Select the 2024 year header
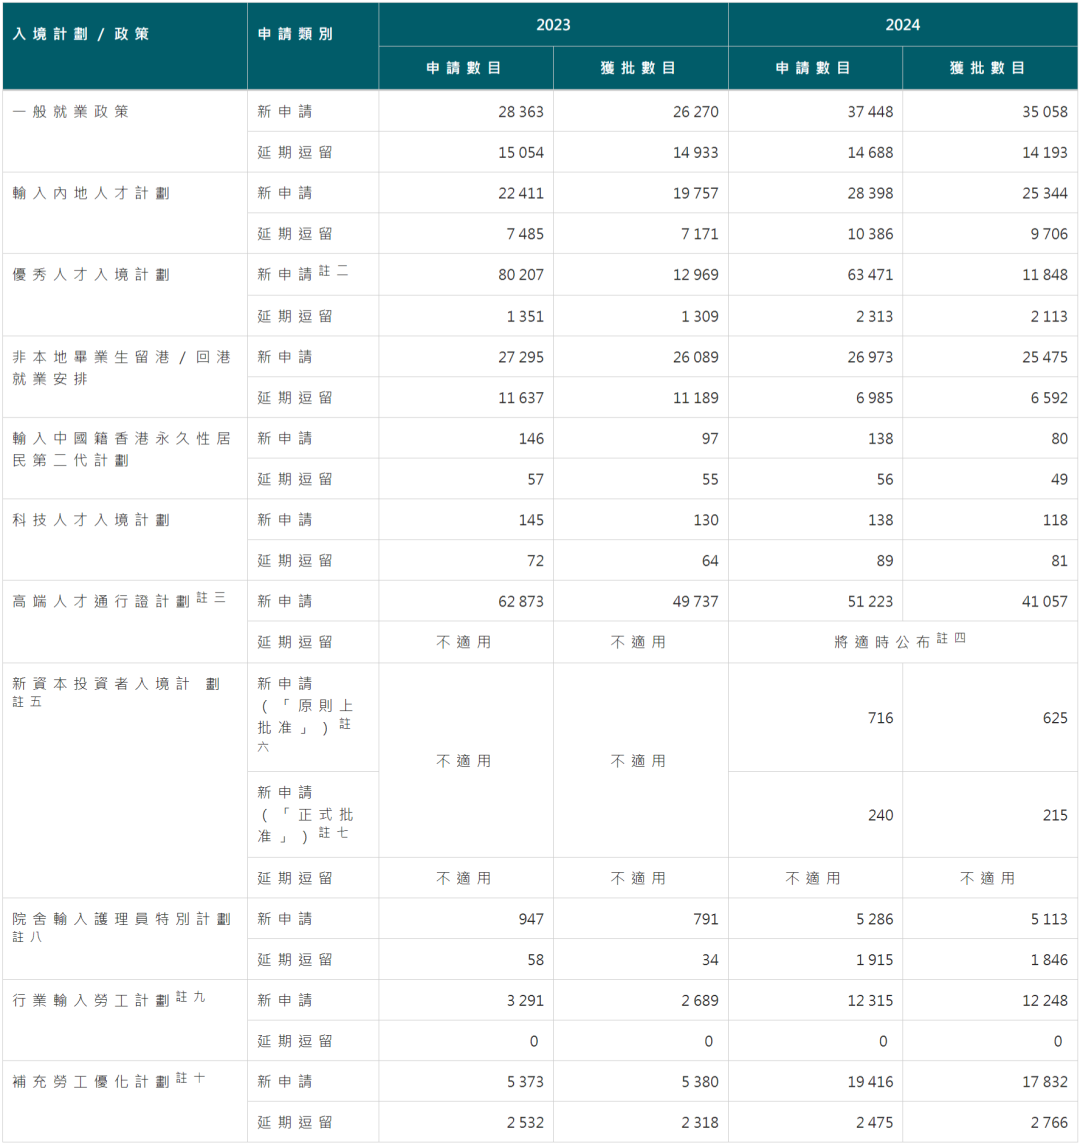 pos(903,25)
